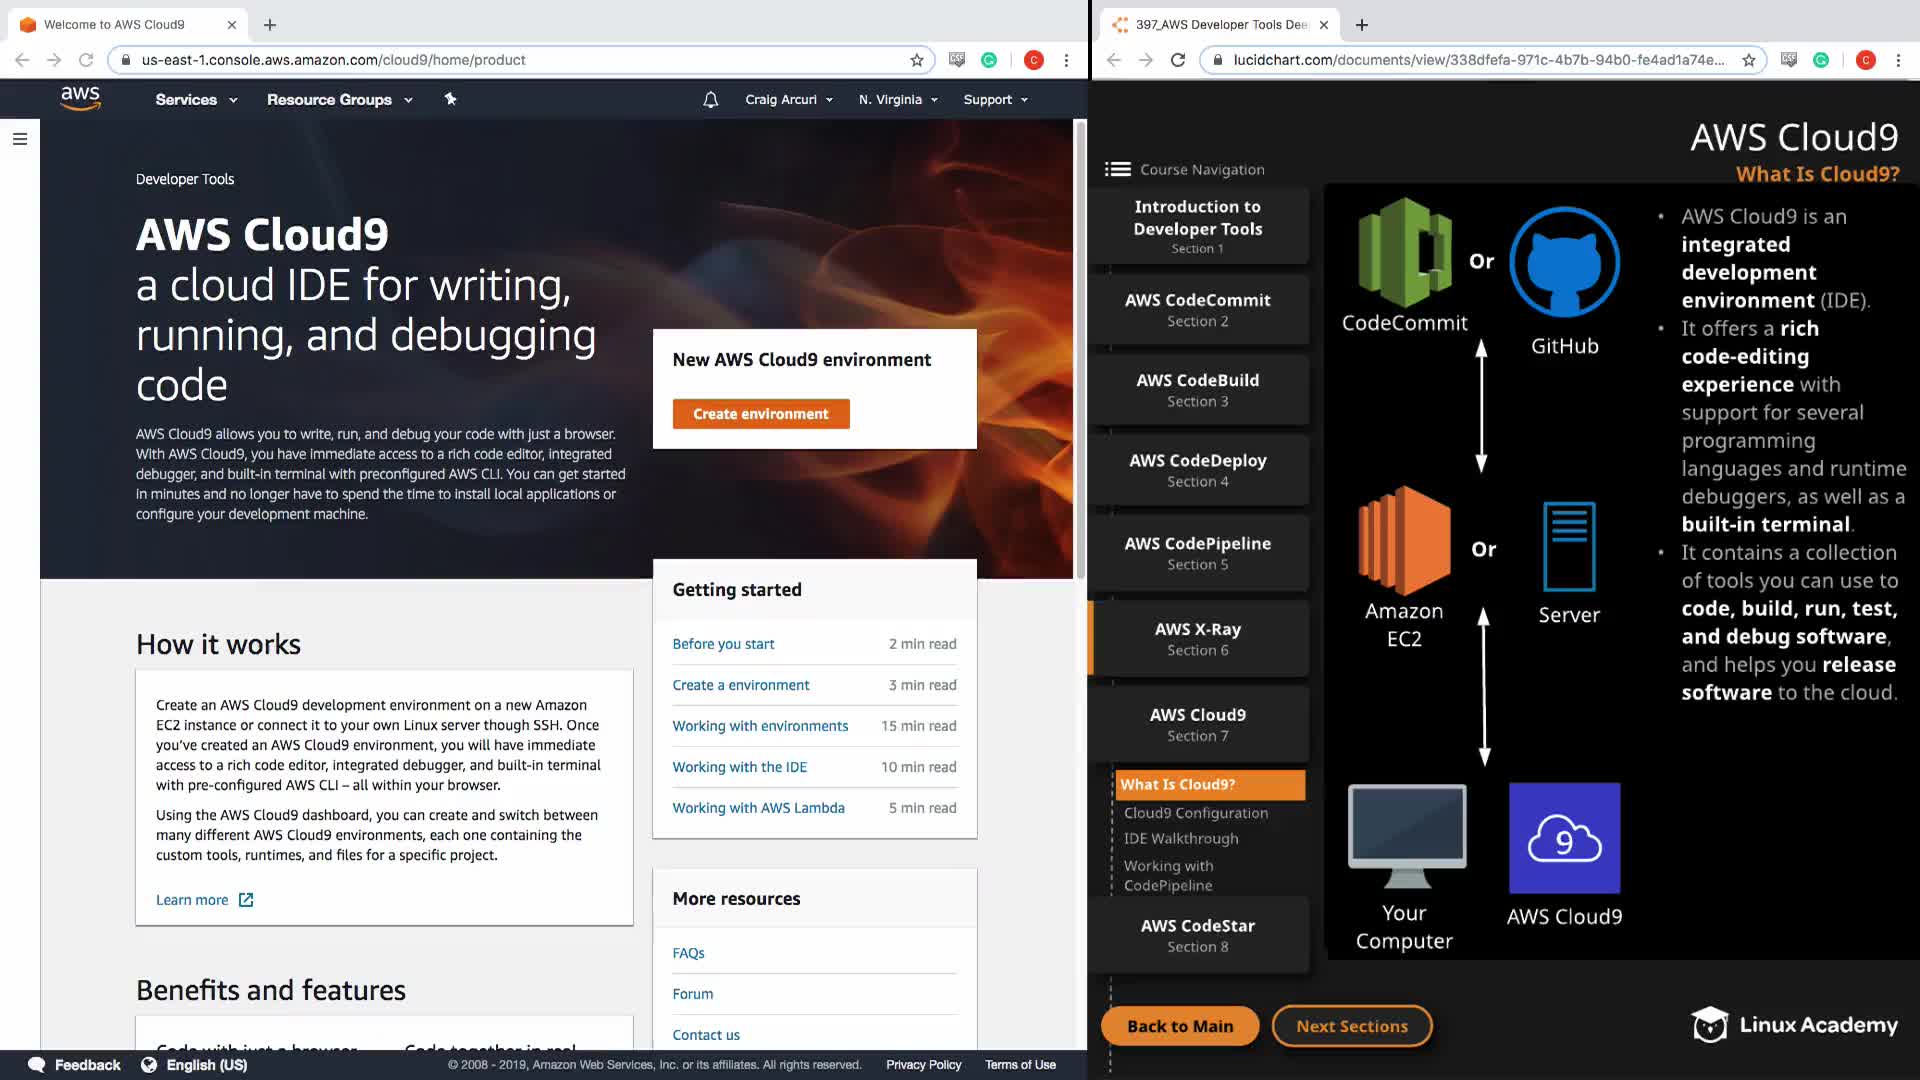Open the Craig Arcuri account menu
The width and height of the screenshot is (1920, 1080).
pos(788,99)
